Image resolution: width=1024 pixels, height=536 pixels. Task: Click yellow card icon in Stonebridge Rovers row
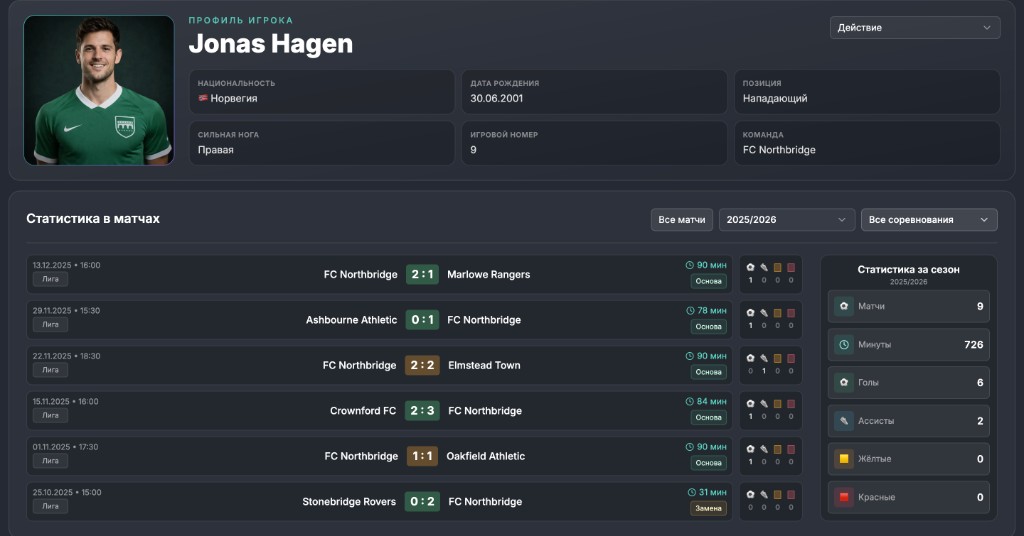777,495
